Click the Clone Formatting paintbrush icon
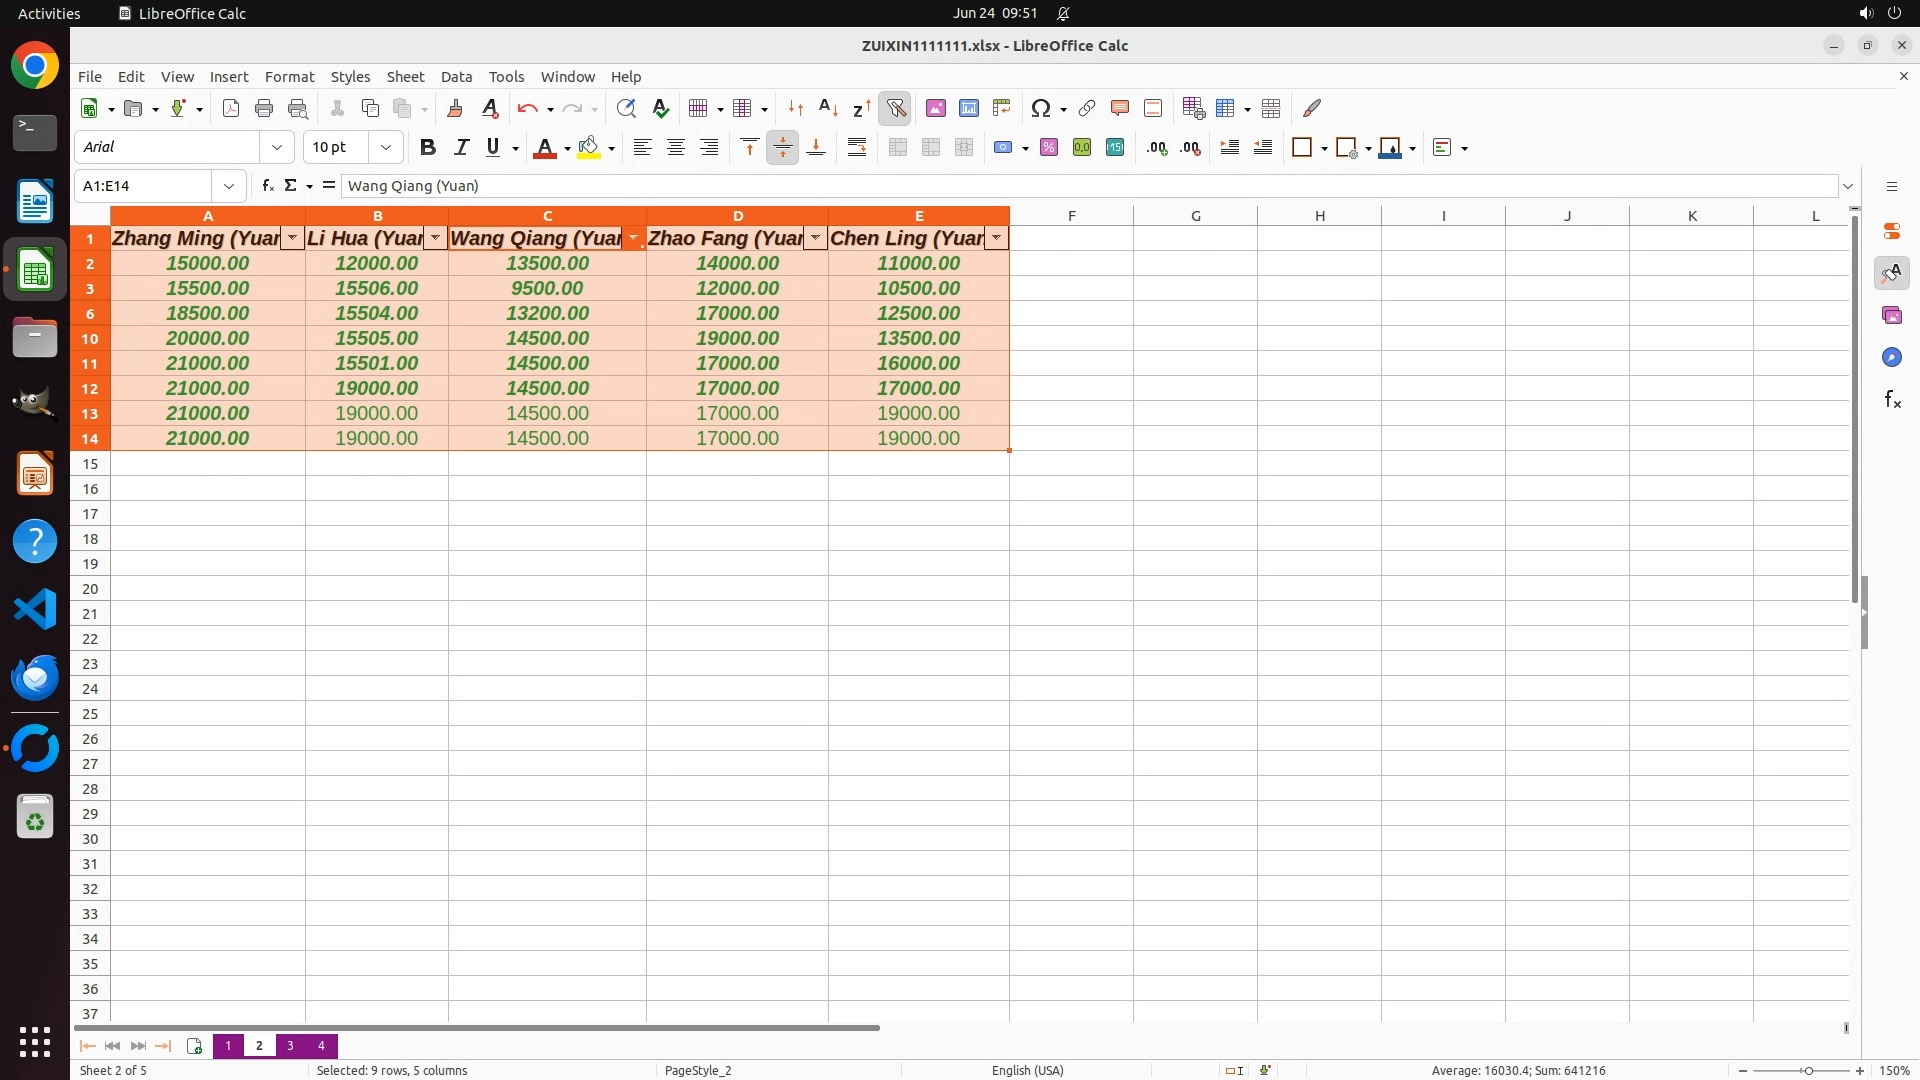The width and height of the screenshot is (1920, 1080). coord(455,108)
